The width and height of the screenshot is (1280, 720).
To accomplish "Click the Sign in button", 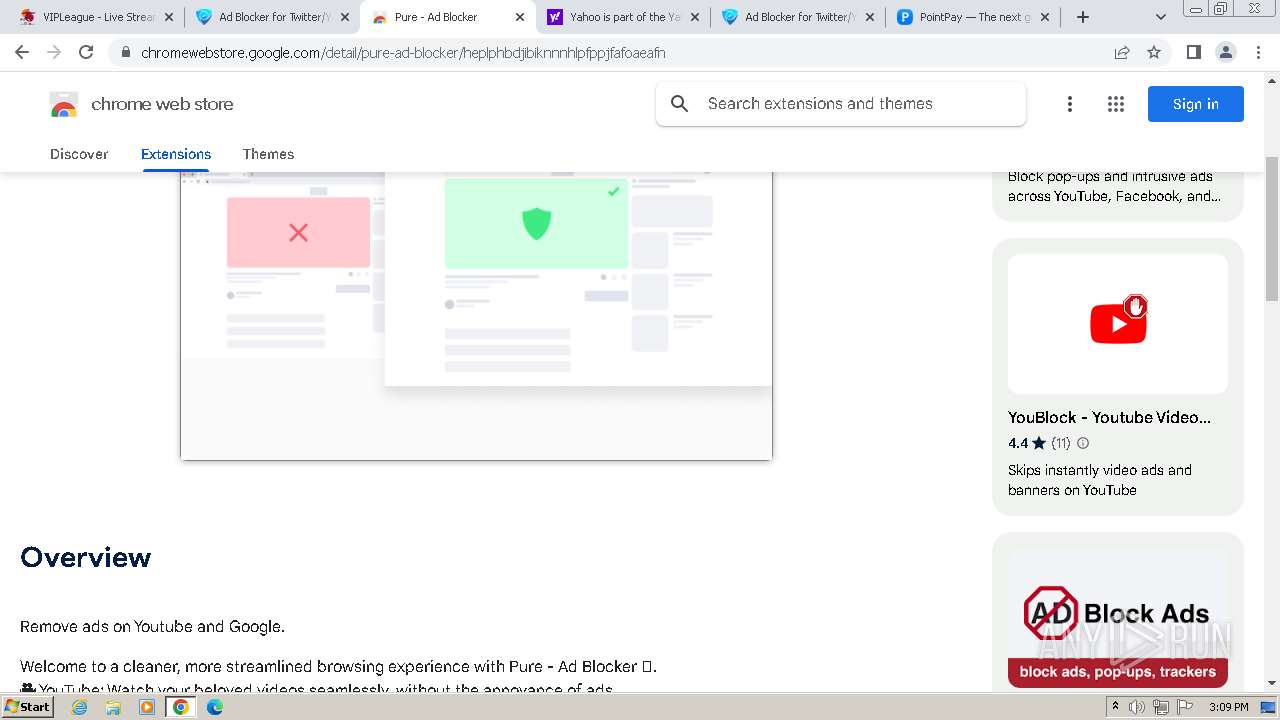I will coord(1196,104).
